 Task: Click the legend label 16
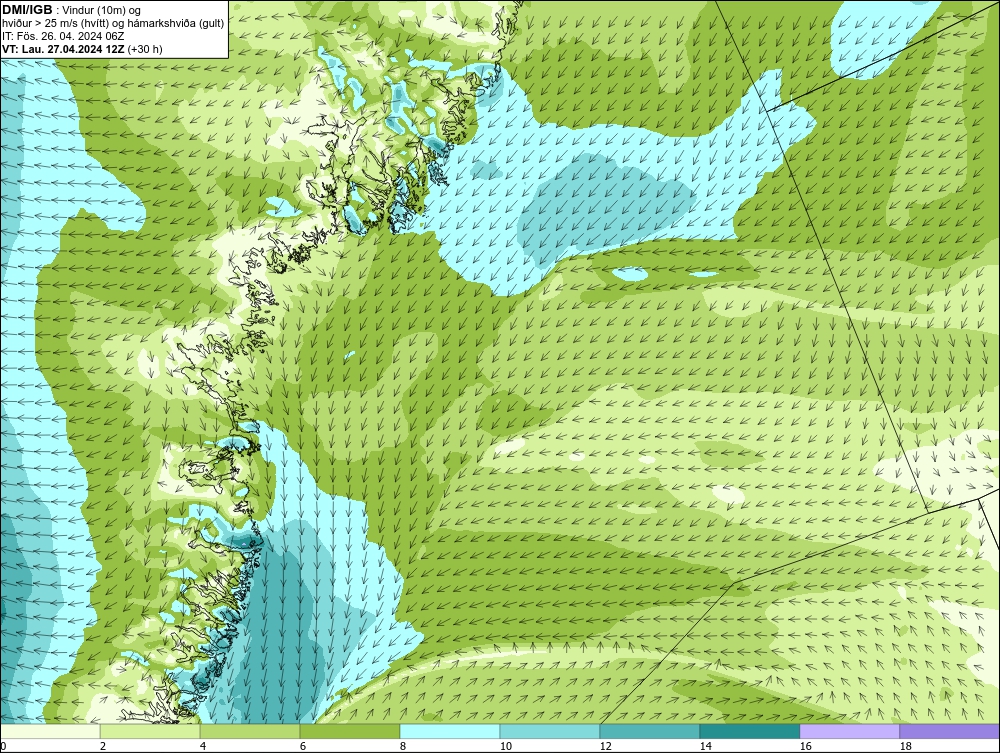coord(805,746)
